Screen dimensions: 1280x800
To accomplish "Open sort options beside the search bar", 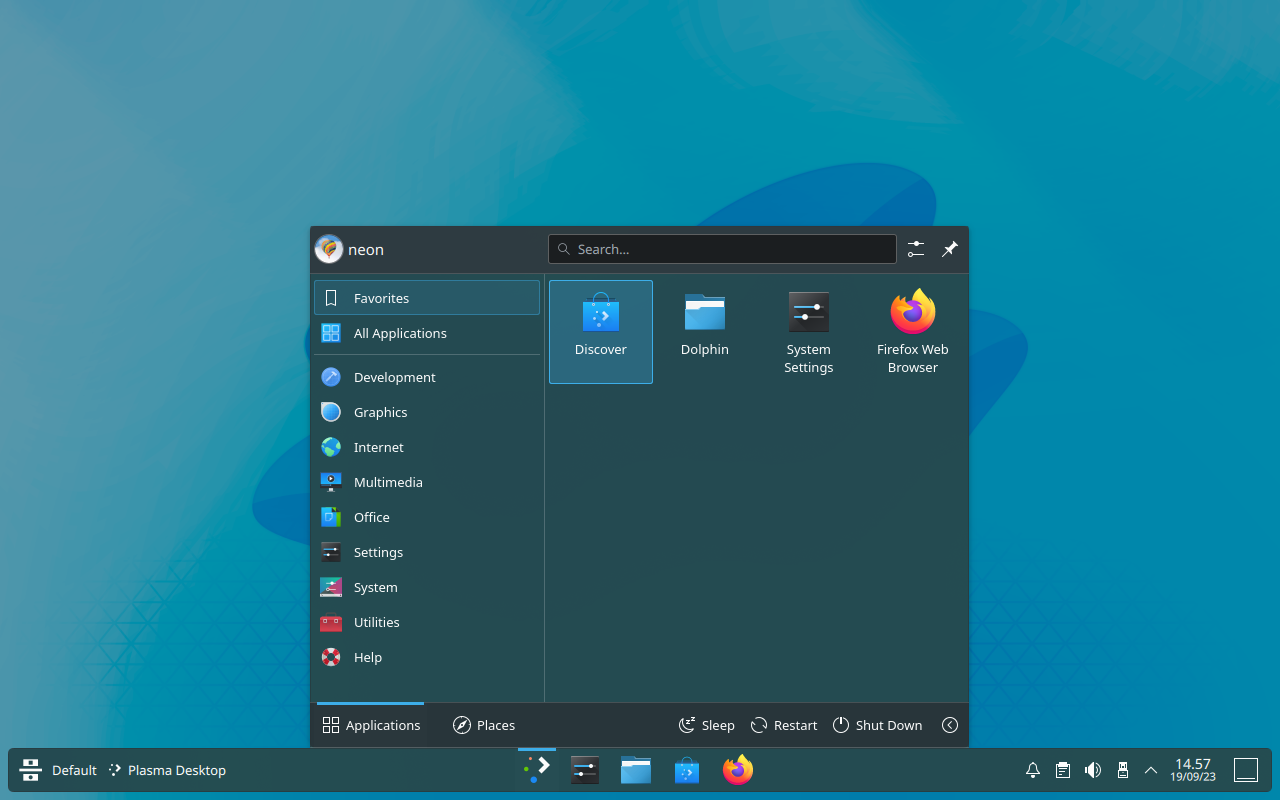I will (x=915, y=249).
